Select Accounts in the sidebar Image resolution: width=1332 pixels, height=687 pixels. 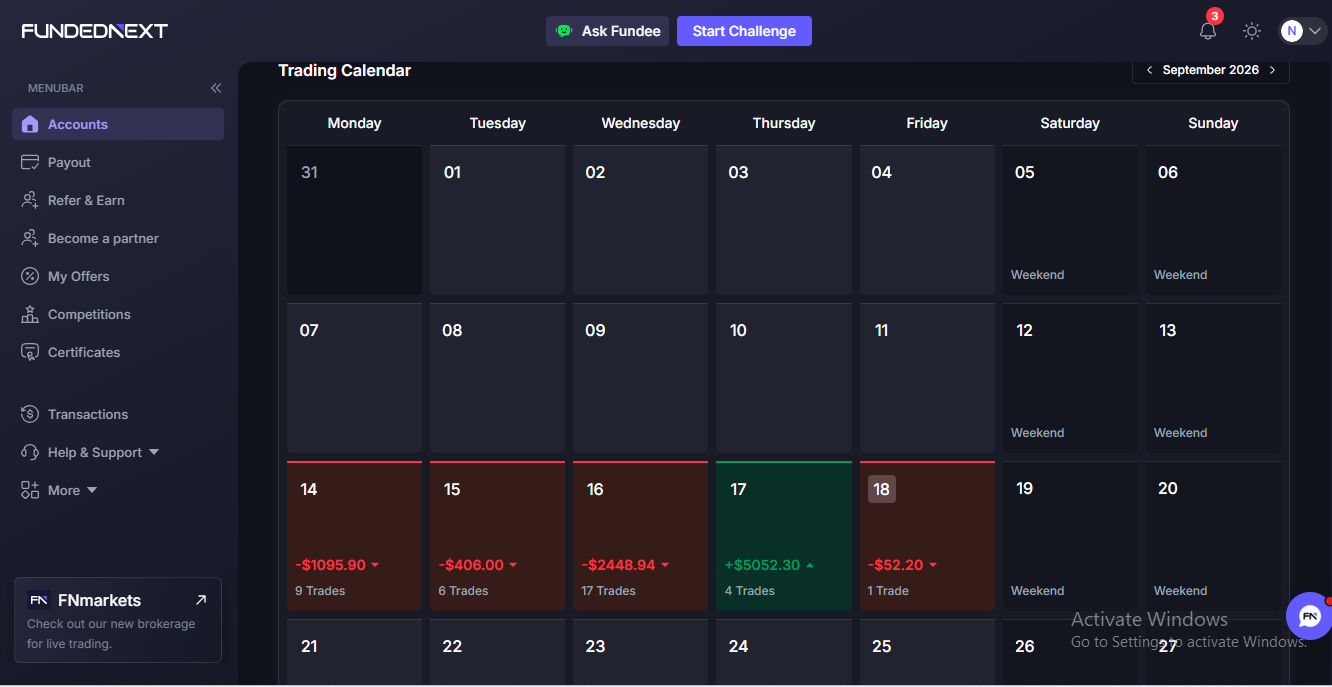pyautogui.click(x=118, y=124)
